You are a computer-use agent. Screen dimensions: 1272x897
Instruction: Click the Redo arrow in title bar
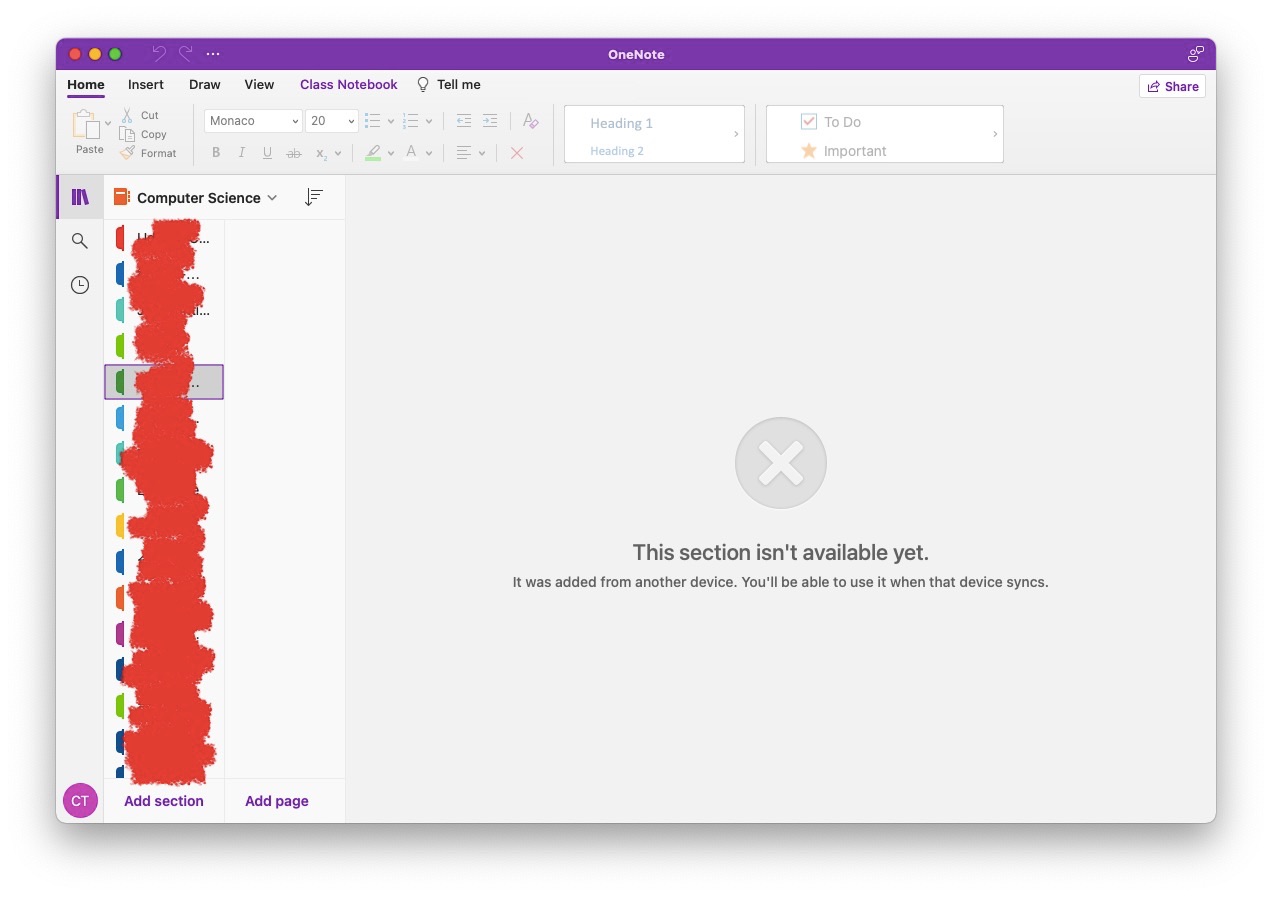click(x=186, y=54)
